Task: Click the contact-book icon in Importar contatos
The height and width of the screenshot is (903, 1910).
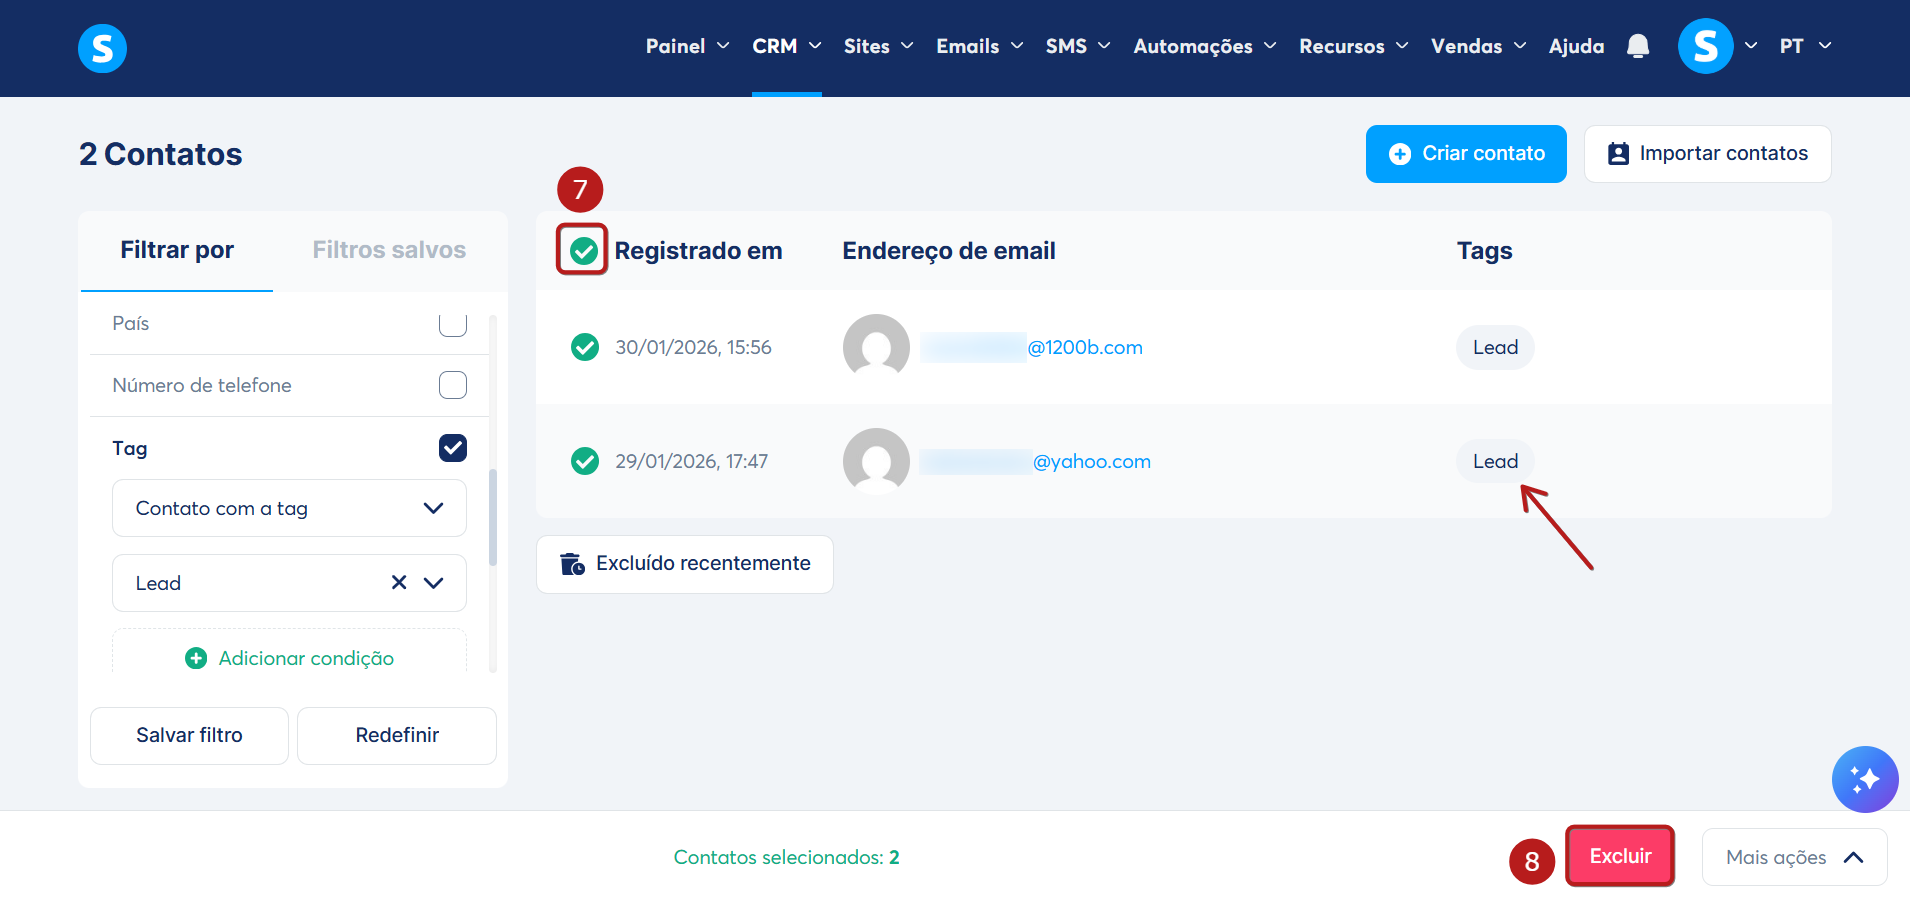Action: 1618,154
